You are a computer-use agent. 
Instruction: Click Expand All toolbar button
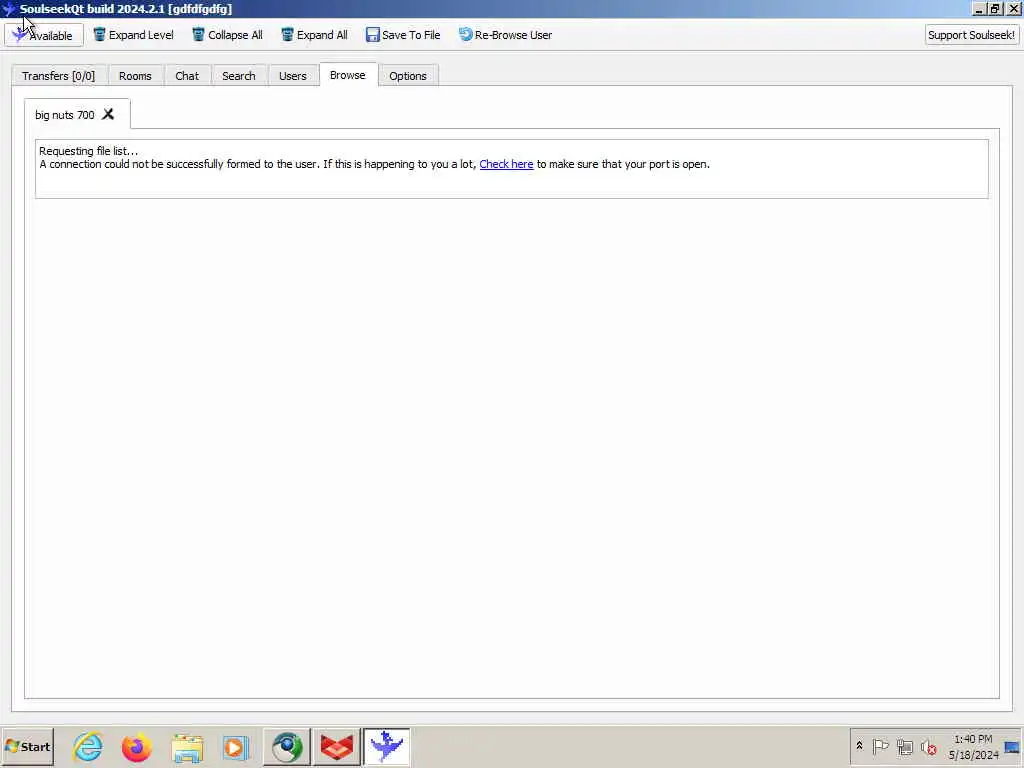pyautogui.click(x=314, y=35)
